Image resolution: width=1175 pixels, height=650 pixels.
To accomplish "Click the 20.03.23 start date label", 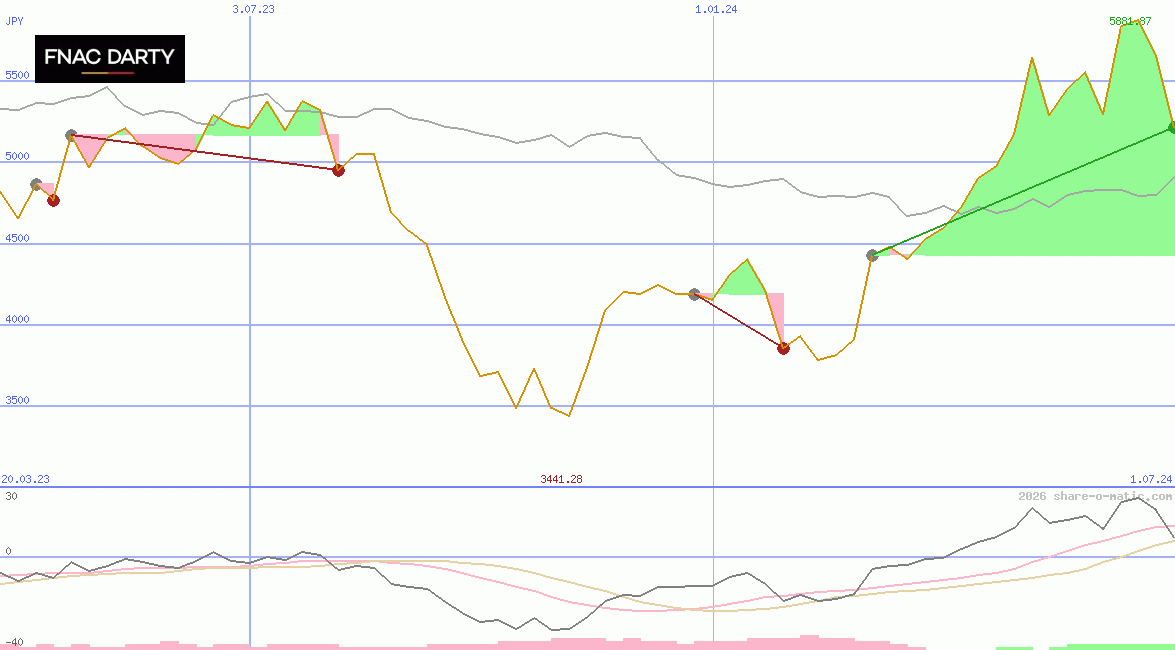I will (25, 479).
